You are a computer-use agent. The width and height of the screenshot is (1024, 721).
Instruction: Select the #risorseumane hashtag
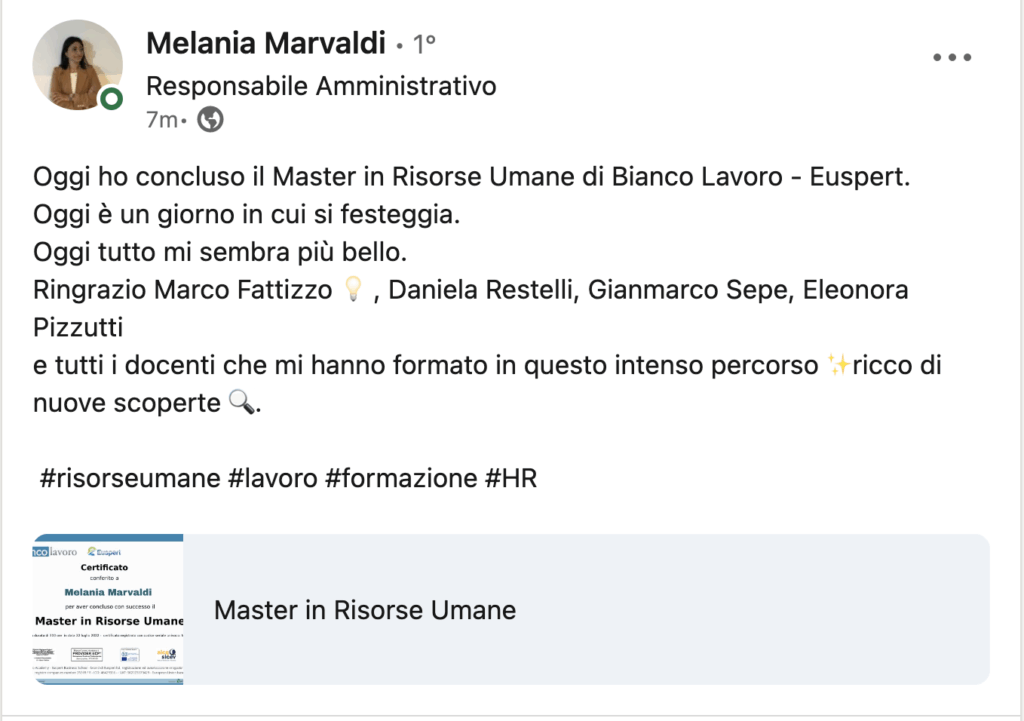130,478
